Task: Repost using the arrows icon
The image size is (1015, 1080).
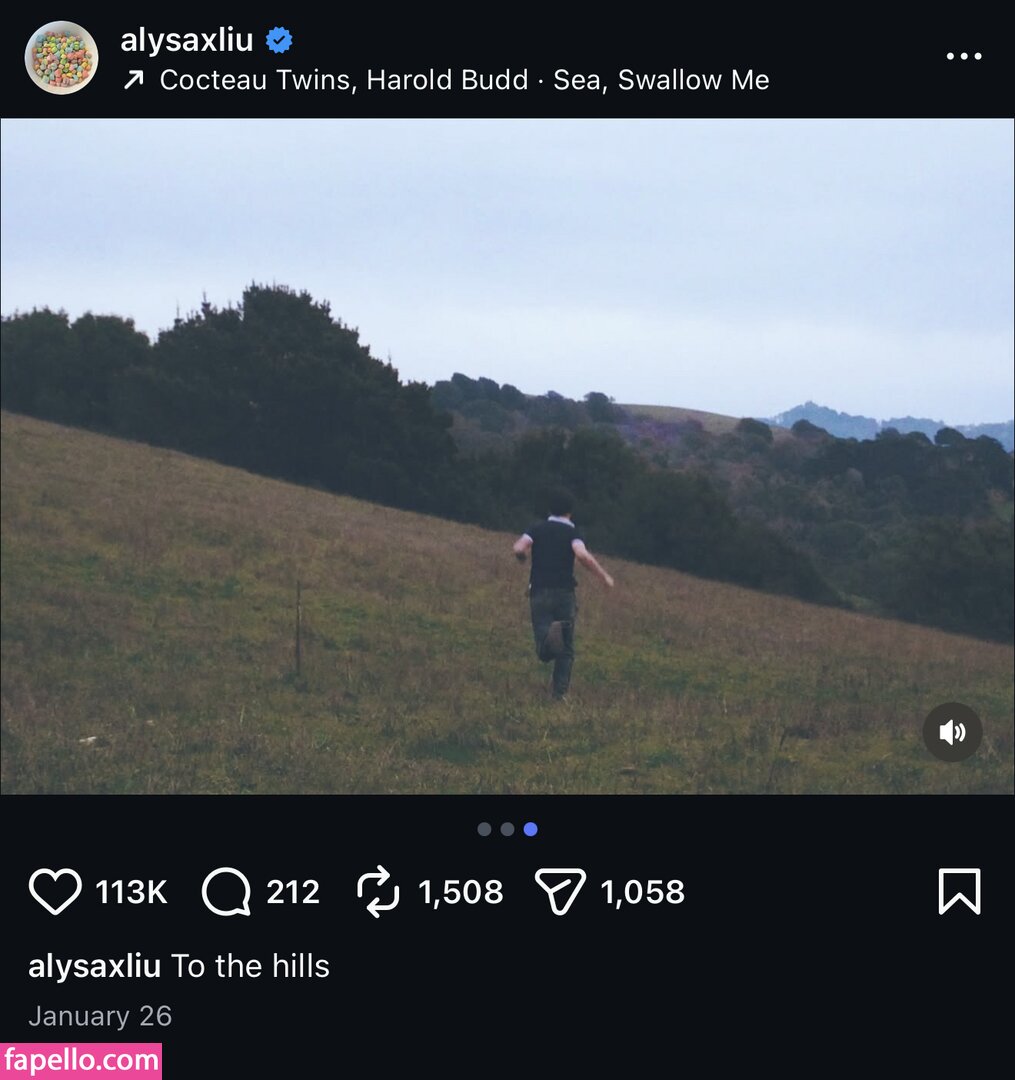Action: (x=378, y=891)
